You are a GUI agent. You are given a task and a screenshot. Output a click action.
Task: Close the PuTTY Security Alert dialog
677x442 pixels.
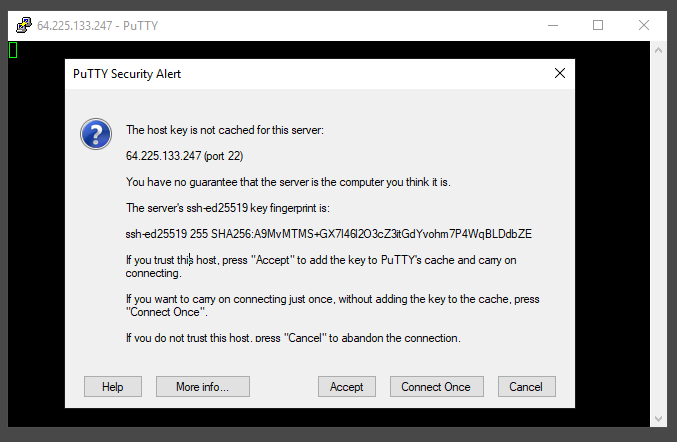click(x=559, y=73)
